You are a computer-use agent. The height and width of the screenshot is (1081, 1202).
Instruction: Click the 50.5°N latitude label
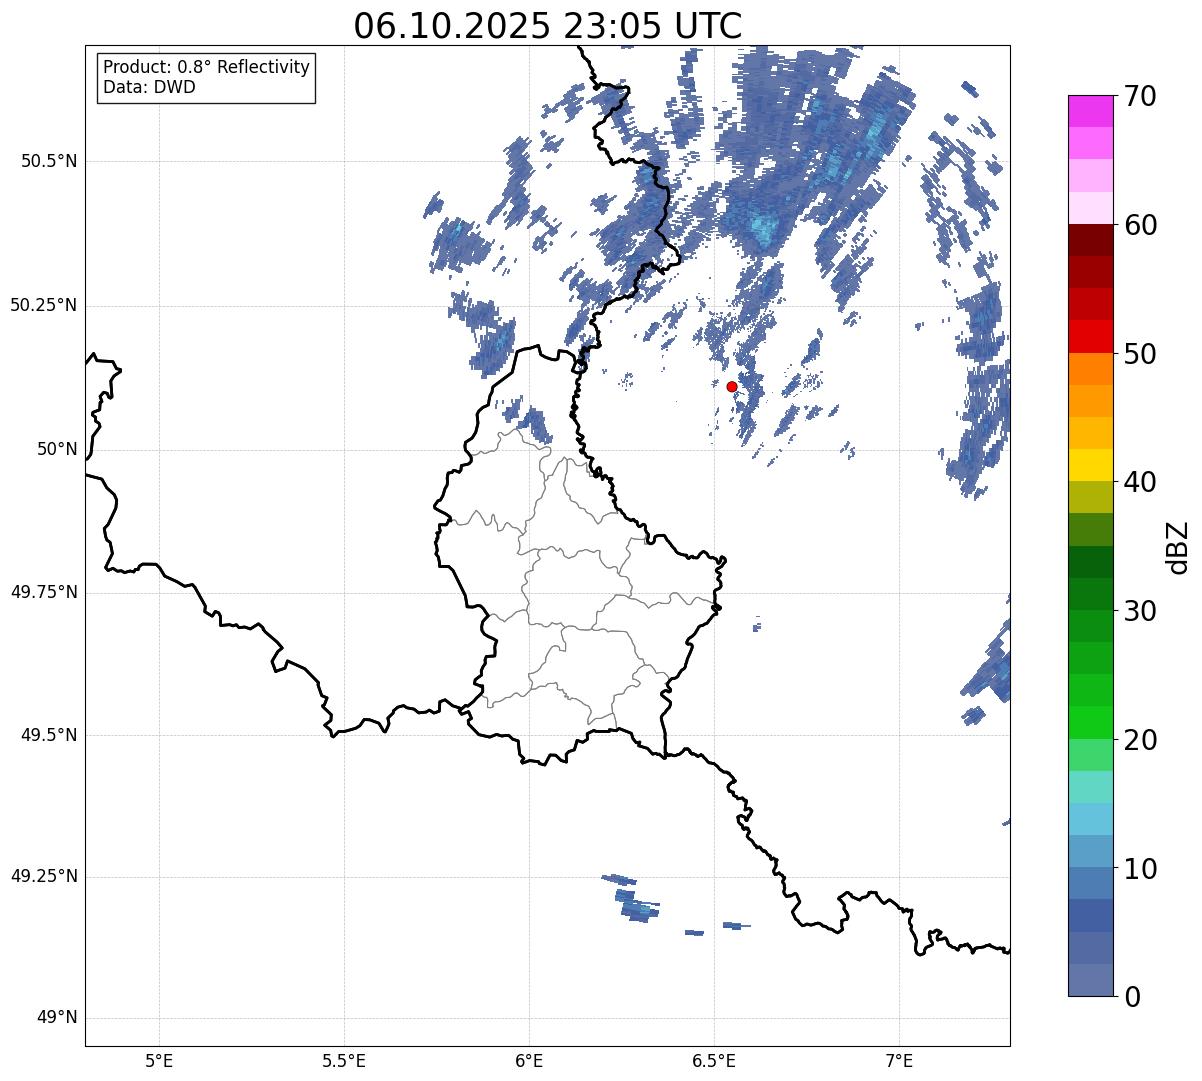tap(49, 161)
